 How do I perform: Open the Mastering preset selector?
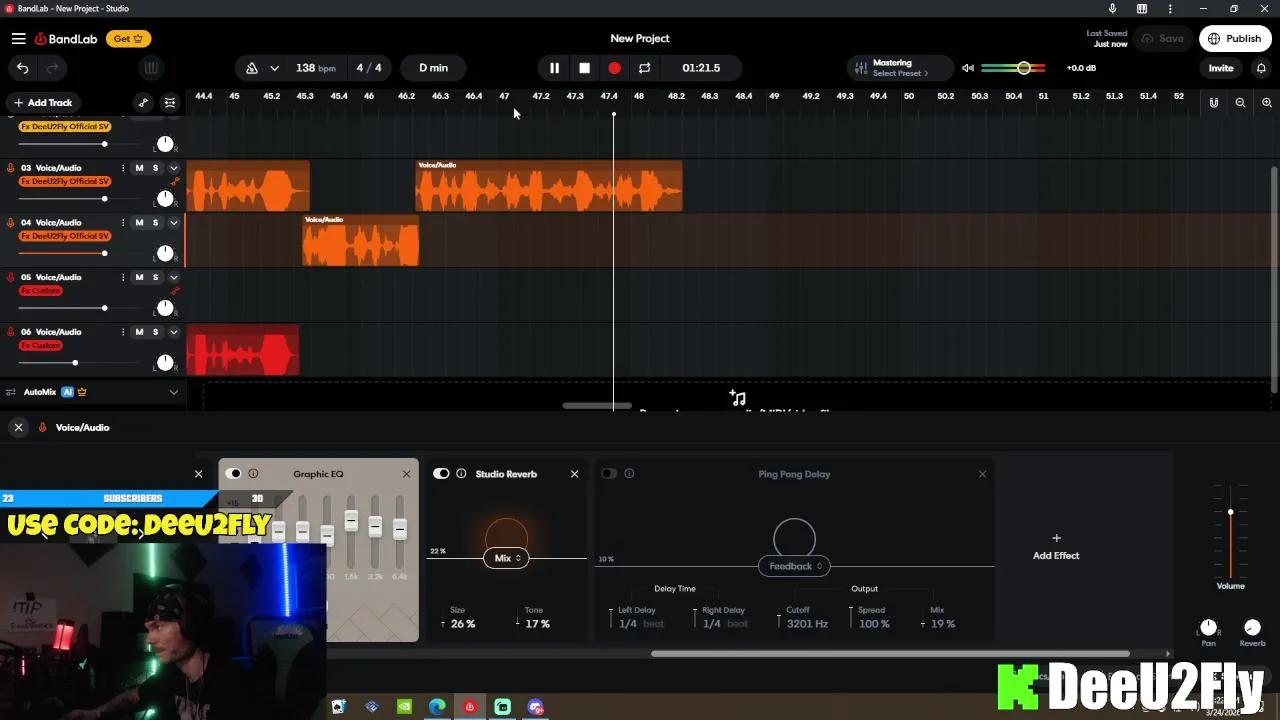click(890, 68)
